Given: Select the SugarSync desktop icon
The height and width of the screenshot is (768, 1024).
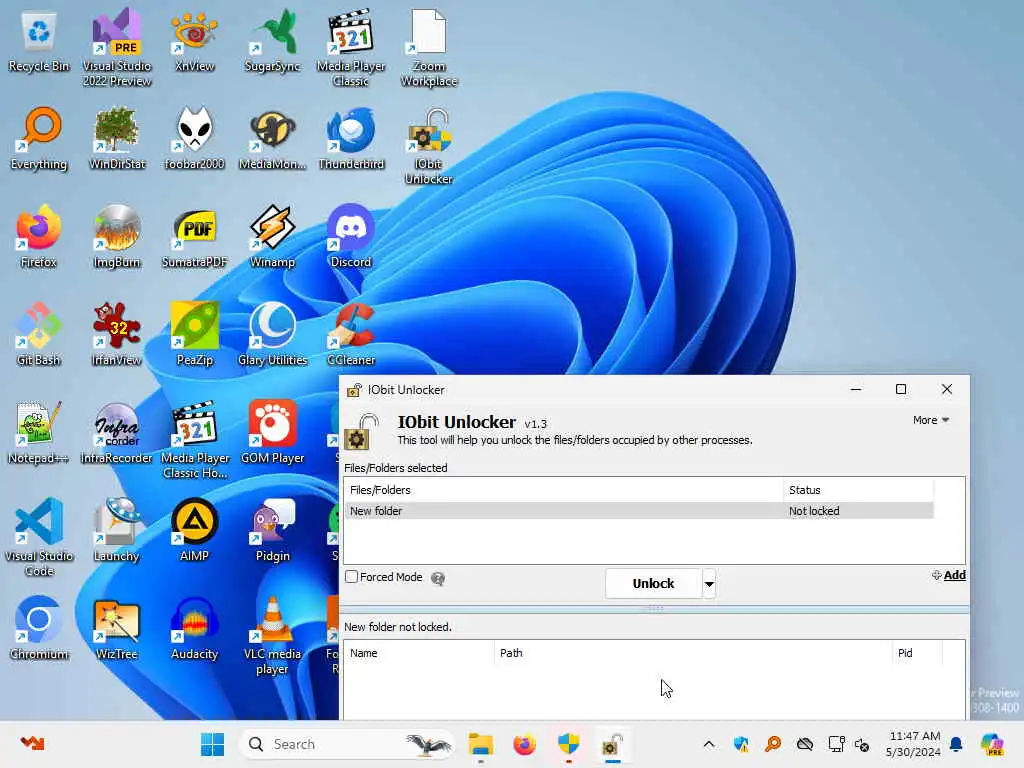Looking at the screenshot, I should point(272,40).
